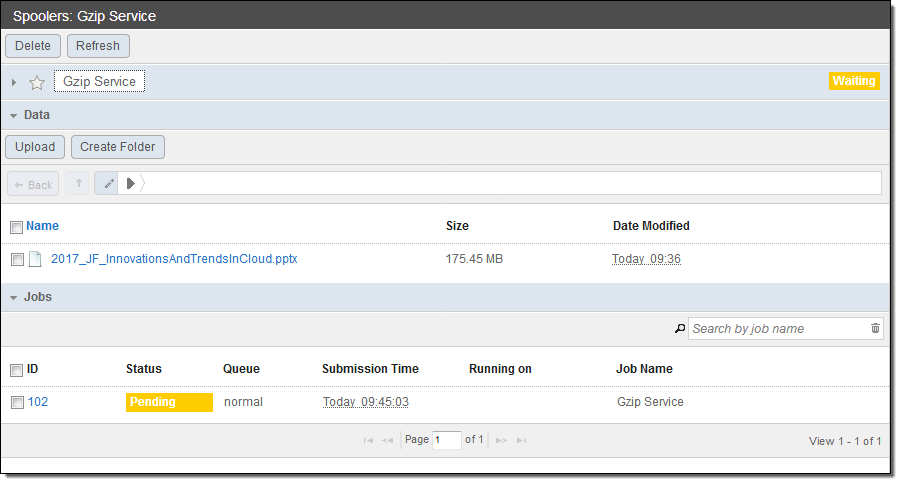Collapse the Jobs section
901x484 pixels.
point(13,297)
